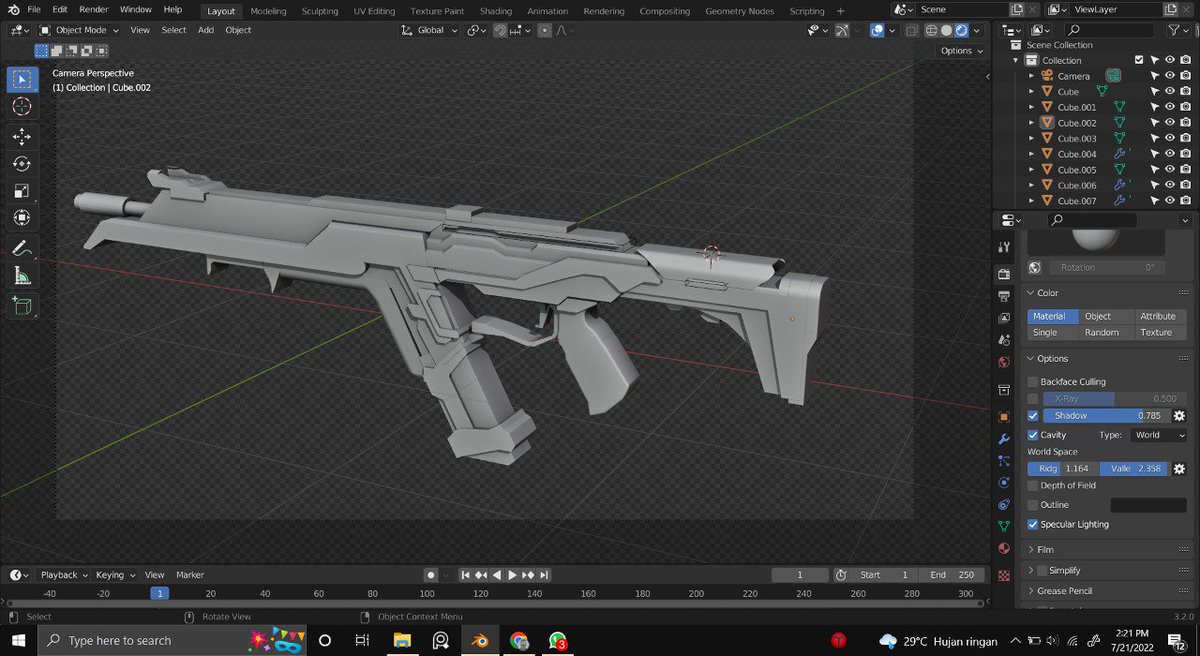The image size is (1200, 656).
Task: Switch to the Modeling workspace tab
Action: click(268, 11)
